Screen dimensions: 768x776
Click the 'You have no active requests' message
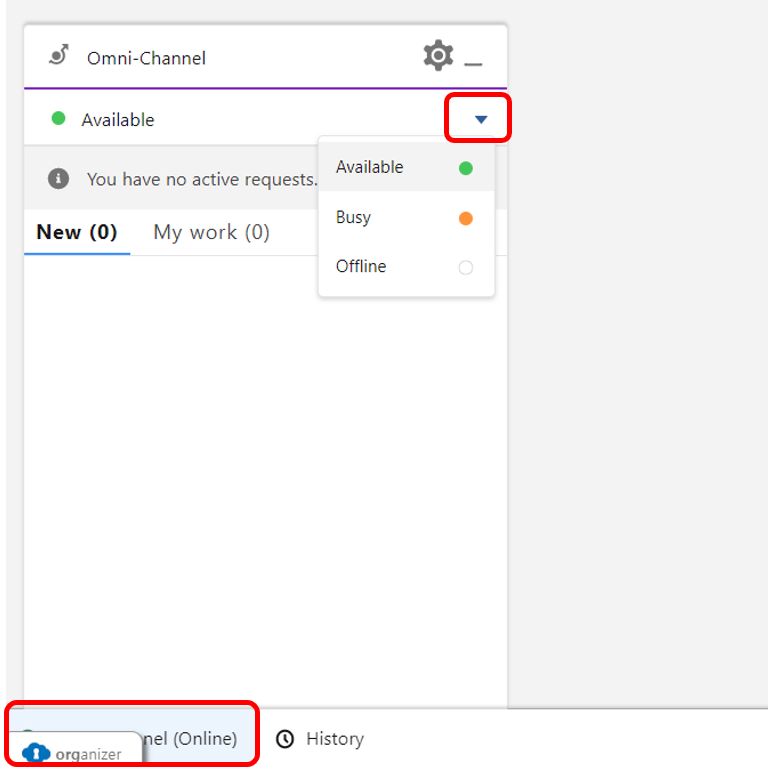coord(202,179)
